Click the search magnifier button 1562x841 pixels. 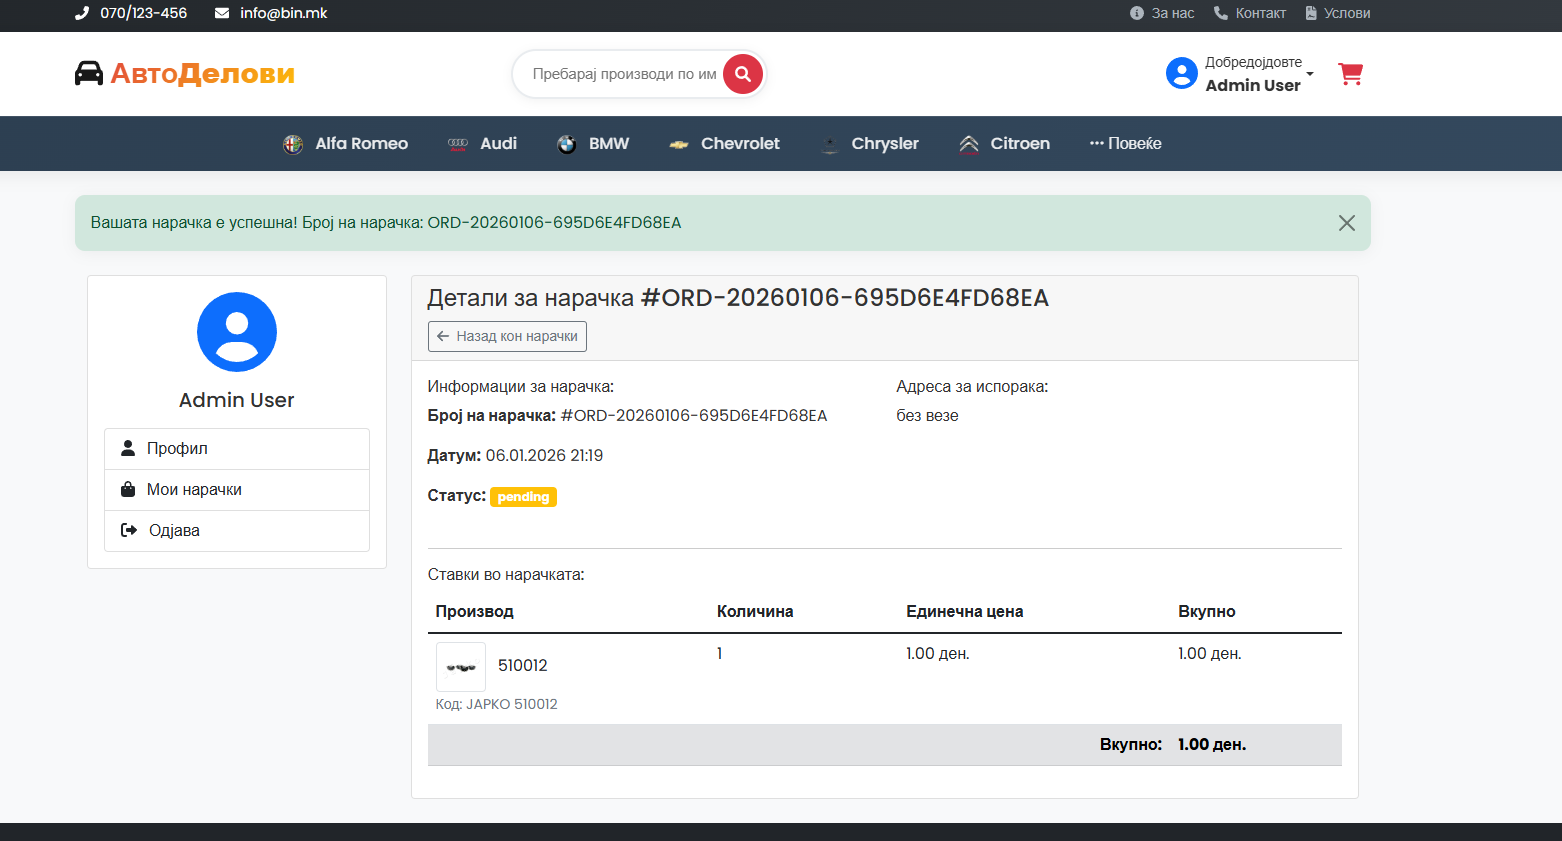[x=742, y=73]
